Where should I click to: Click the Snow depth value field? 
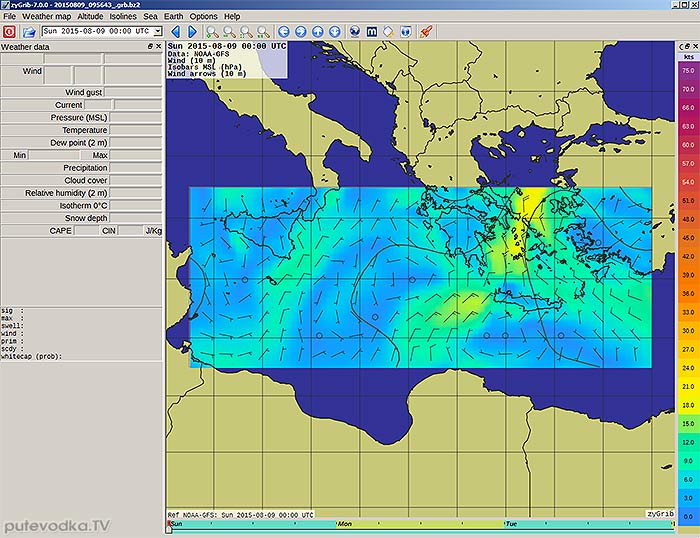click(x=135, y=218)
